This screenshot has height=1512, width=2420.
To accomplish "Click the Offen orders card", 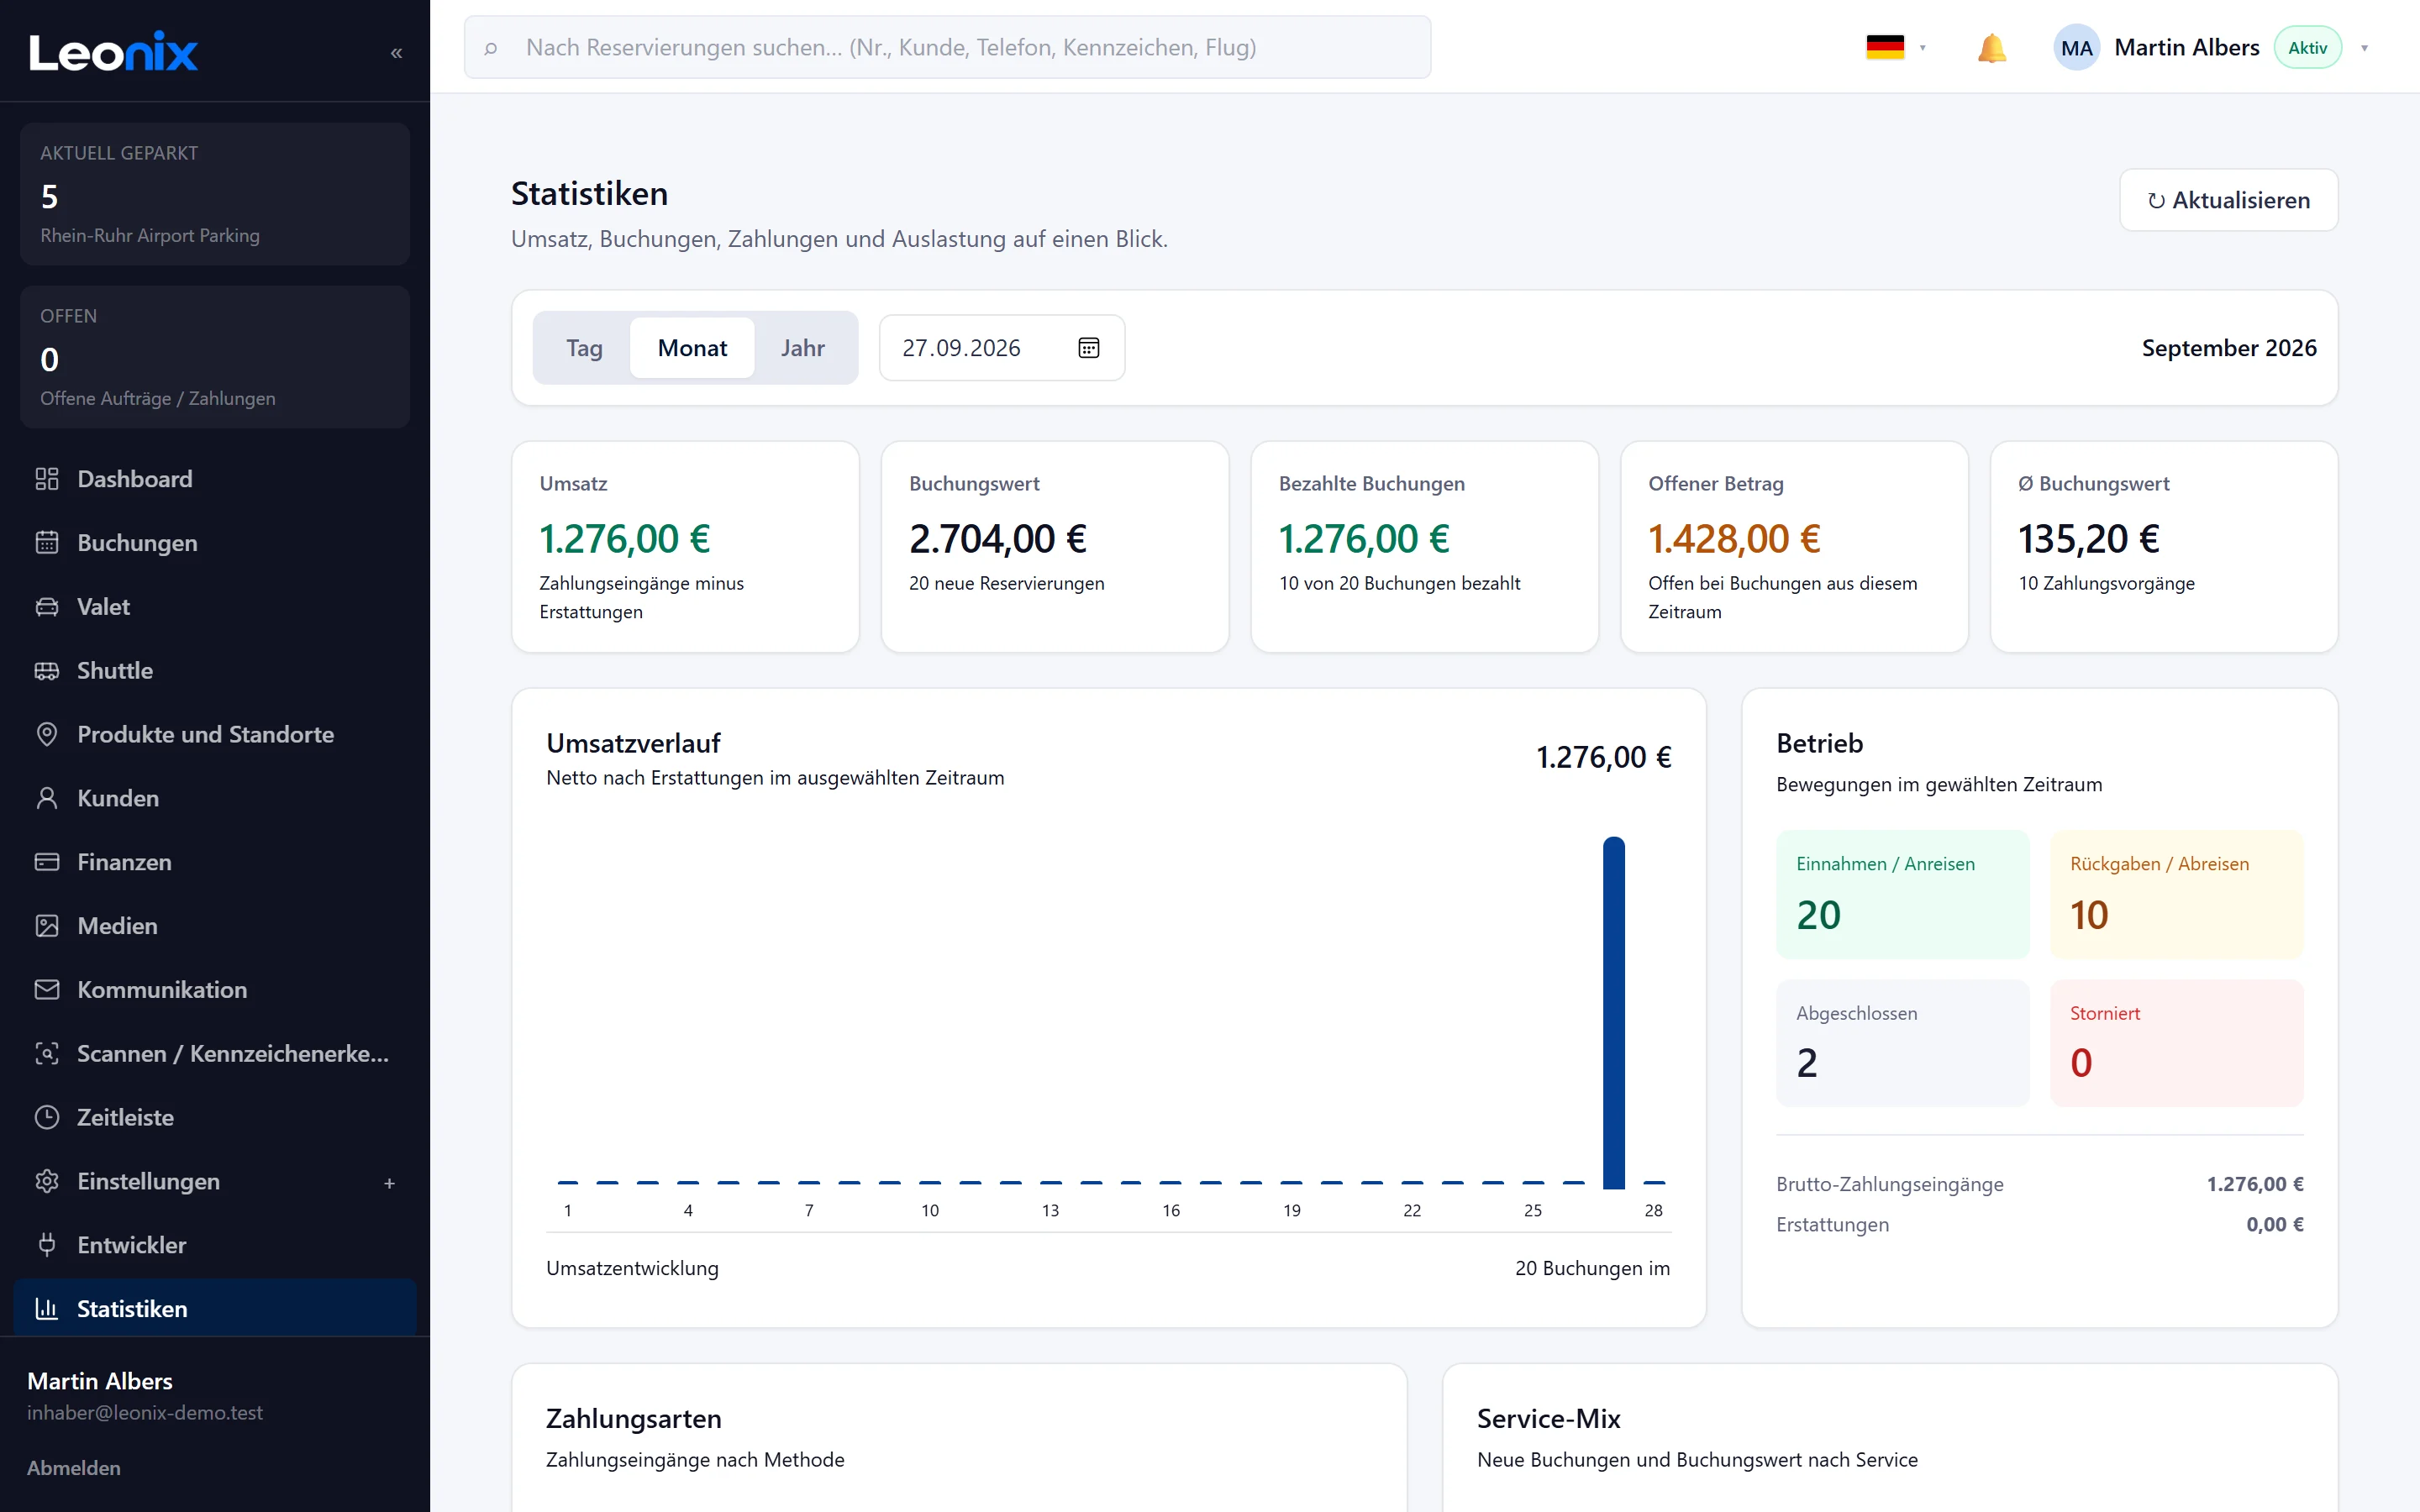I will (x=215, y=357).
